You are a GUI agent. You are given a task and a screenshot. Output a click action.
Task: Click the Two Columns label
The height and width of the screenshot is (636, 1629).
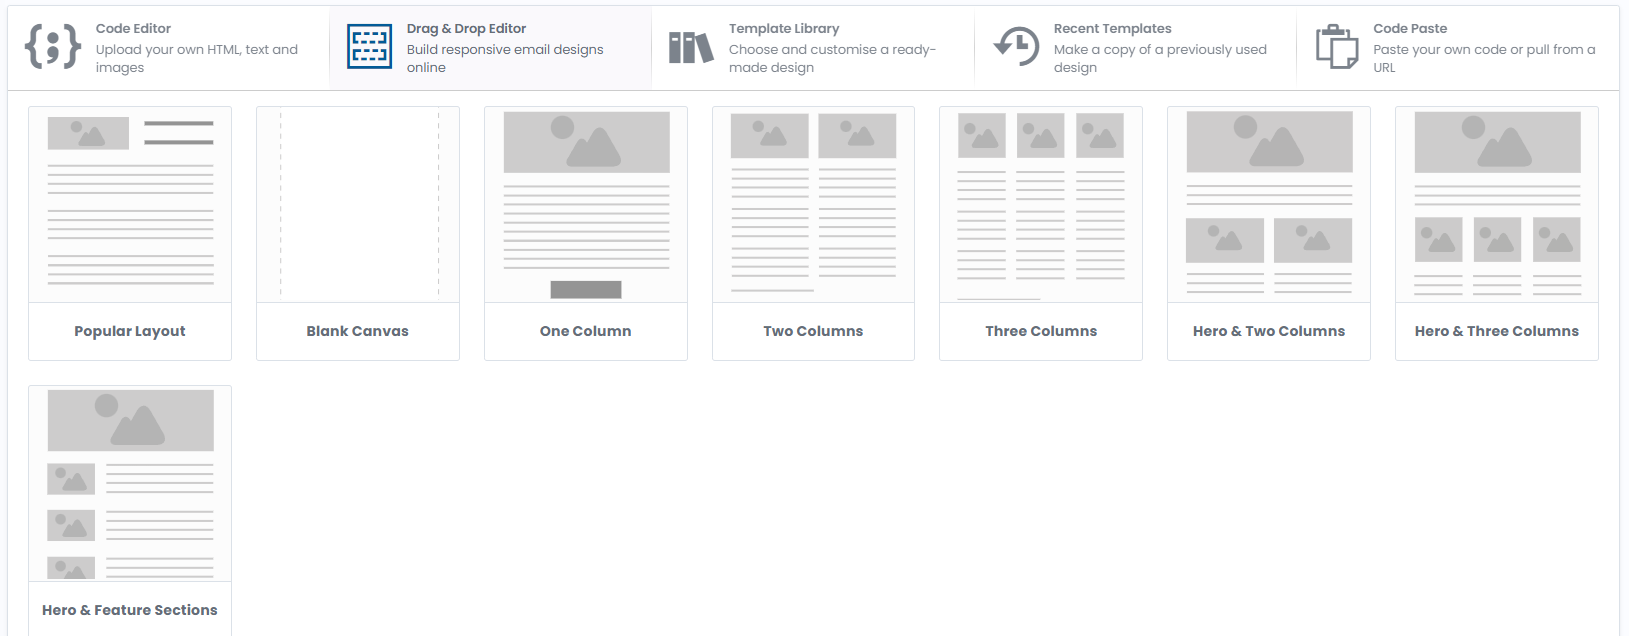coord(813,331)
